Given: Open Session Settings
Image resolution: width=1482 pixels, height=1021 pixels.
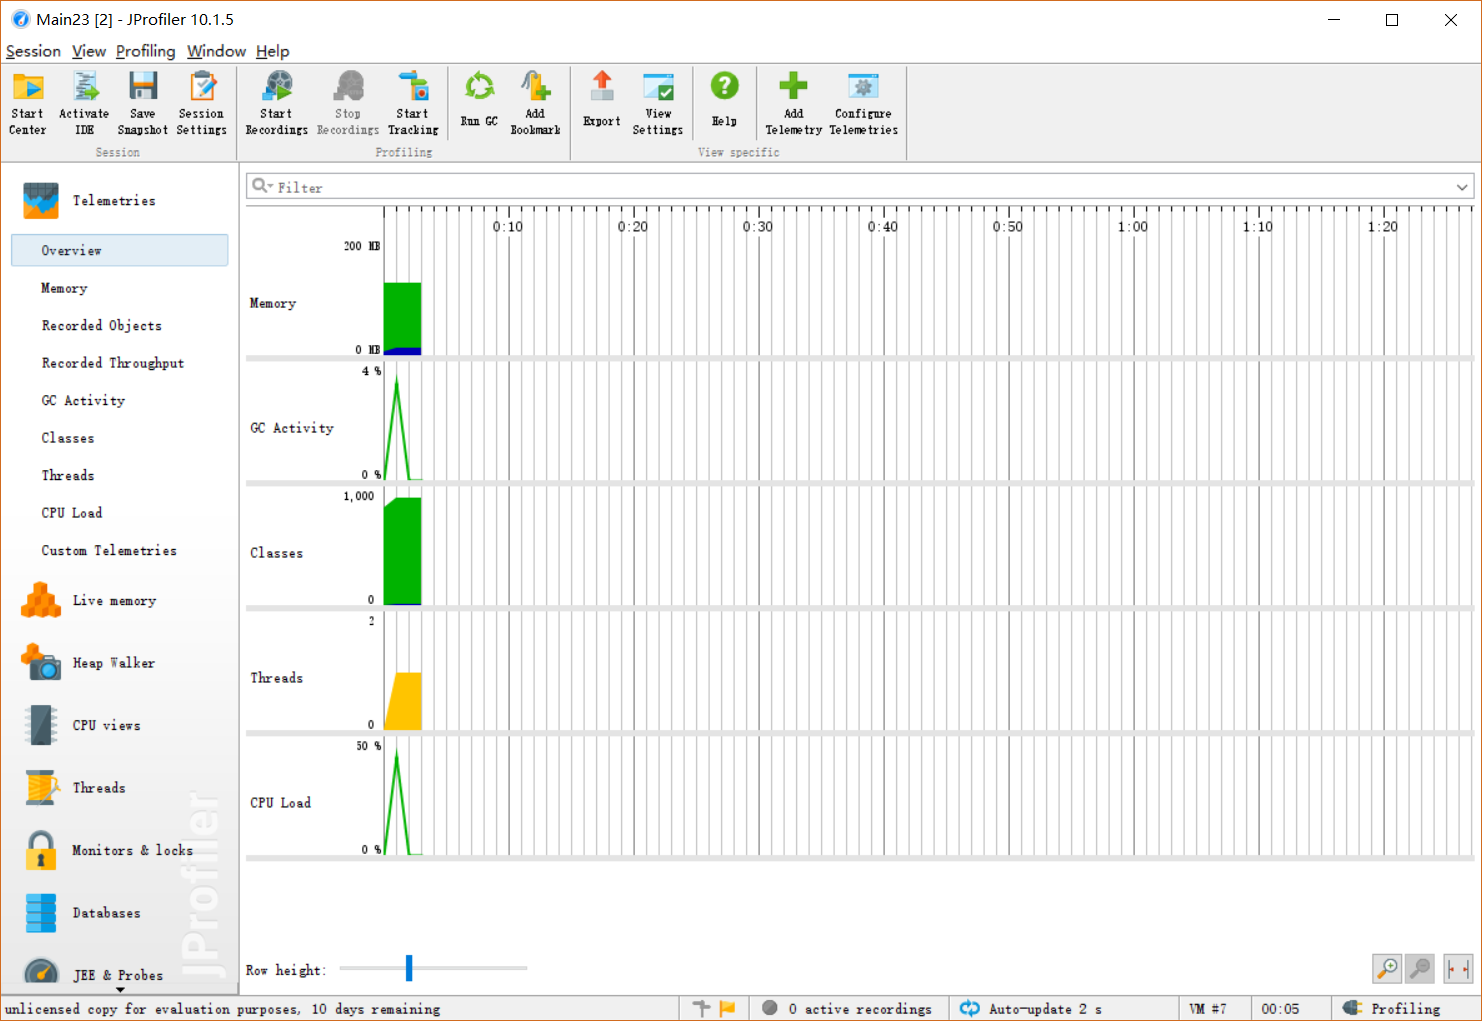Looking at the screenshot, I should (x=202, y=103).
